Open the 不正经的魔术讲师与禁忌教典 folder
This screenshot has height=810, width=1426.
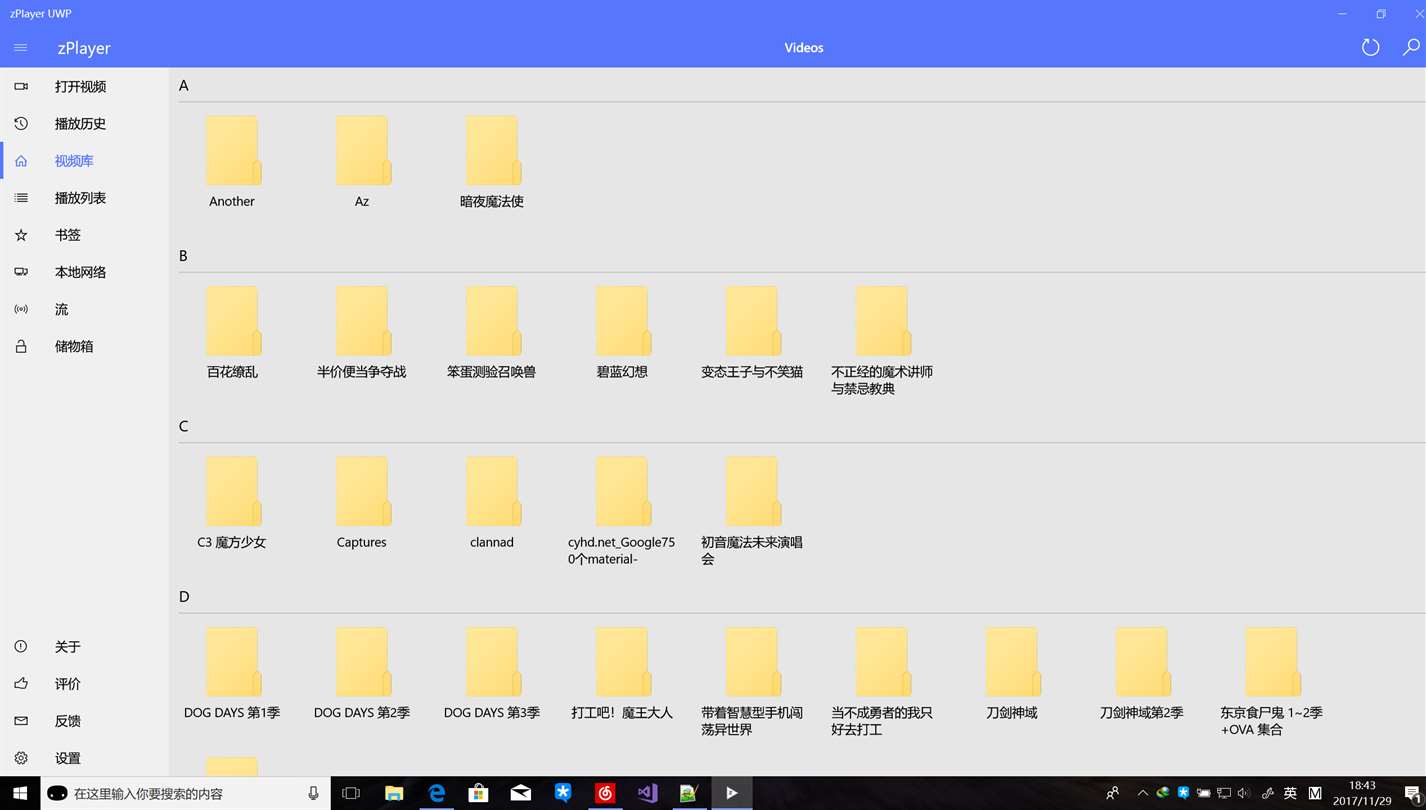[x=882, y=340]
